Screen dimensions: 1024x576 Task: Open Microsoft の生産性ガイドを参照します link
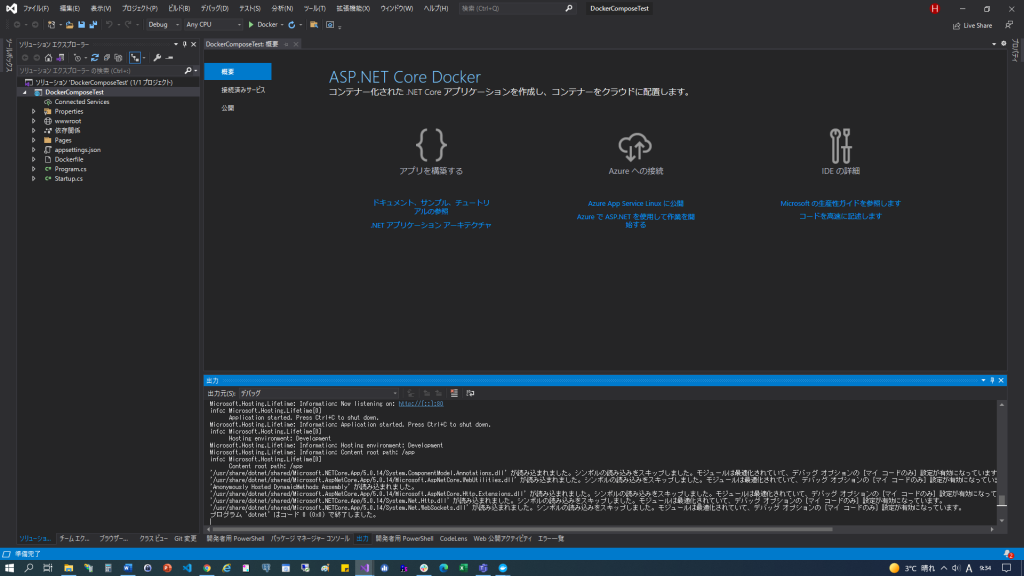(840, 204)
